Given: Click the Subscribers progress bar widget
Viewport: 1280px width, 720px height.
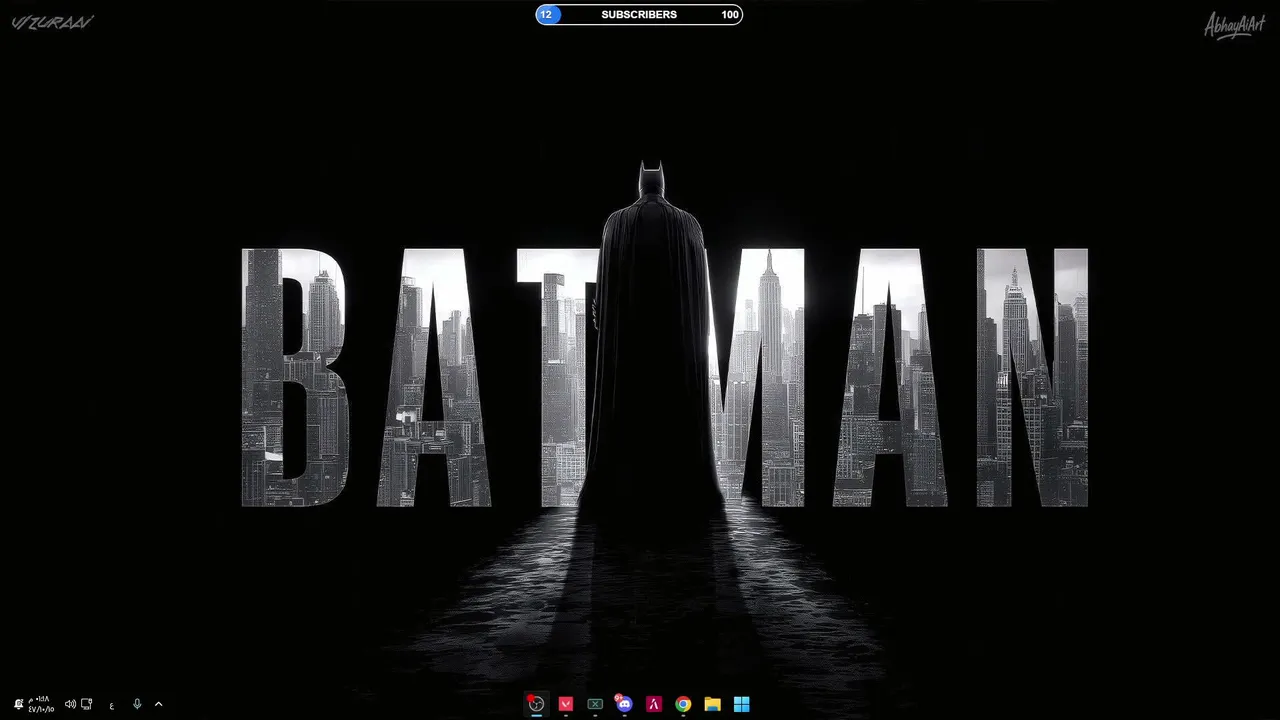Looking at the screenshot, I should [x=639, y=14].
